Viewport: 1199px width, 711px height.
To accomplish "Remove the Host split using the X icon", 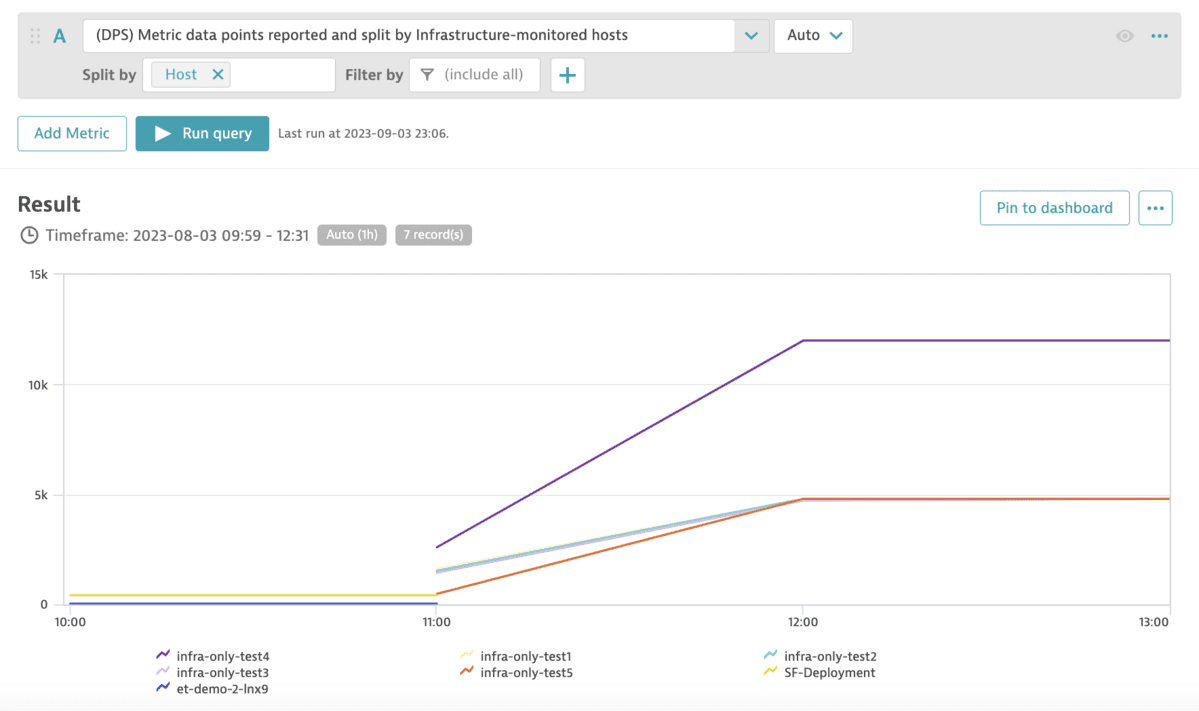I will [217, 73].
